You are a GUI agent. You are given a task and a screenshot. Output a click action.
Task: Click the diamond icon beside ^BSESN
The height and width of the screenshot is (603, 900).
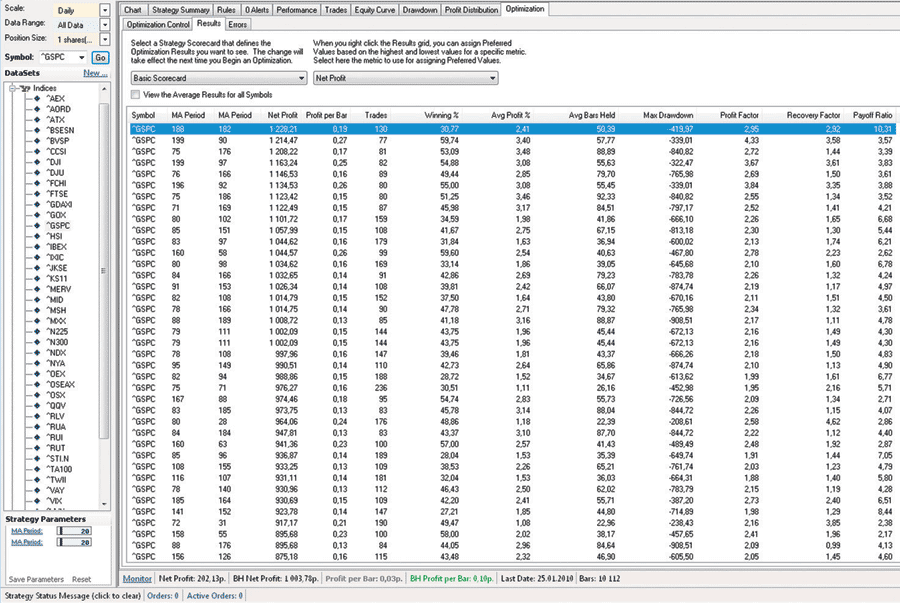click(x=37, y=130)
